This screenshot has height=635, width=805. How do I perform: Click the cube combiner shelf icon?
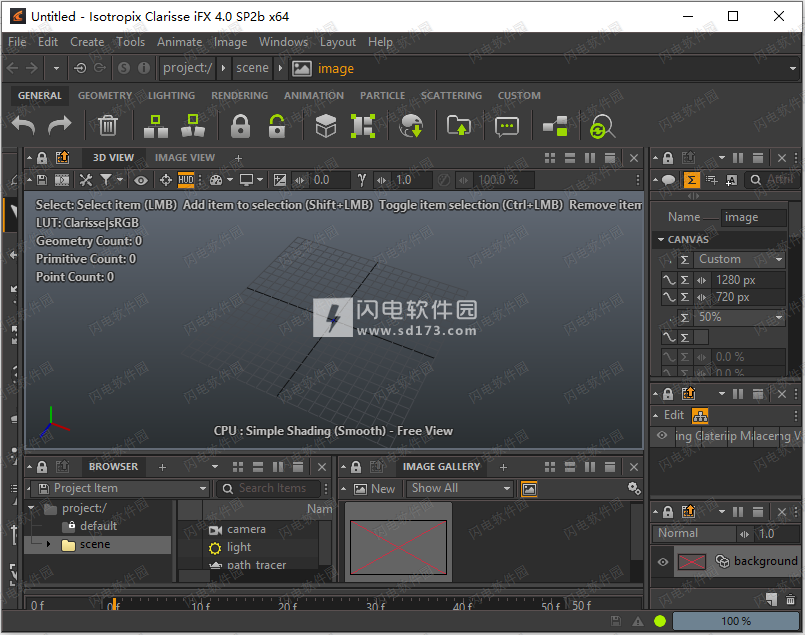click(325, 126)
